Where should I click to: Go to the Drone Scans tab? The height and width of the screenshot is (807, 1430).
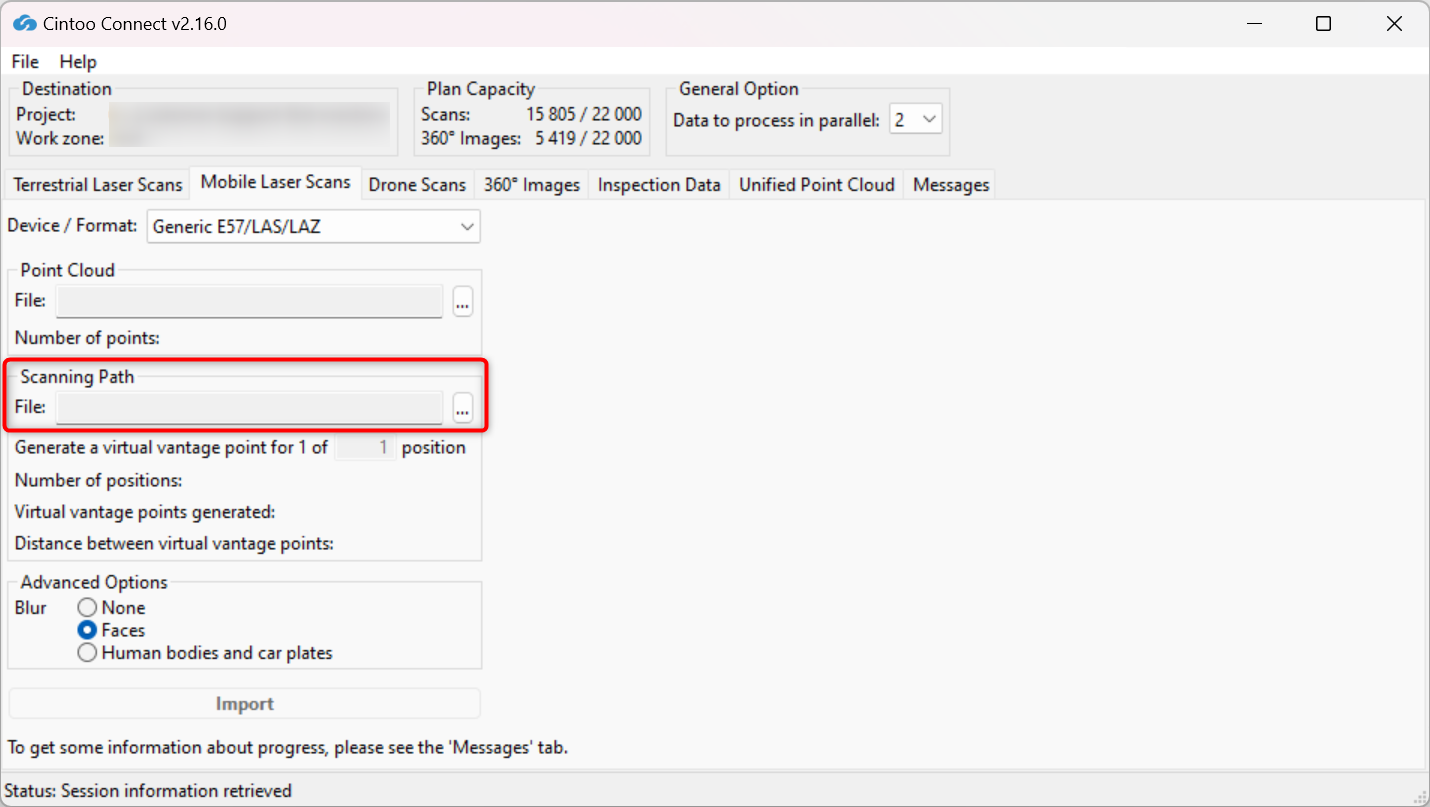point(417,185)
